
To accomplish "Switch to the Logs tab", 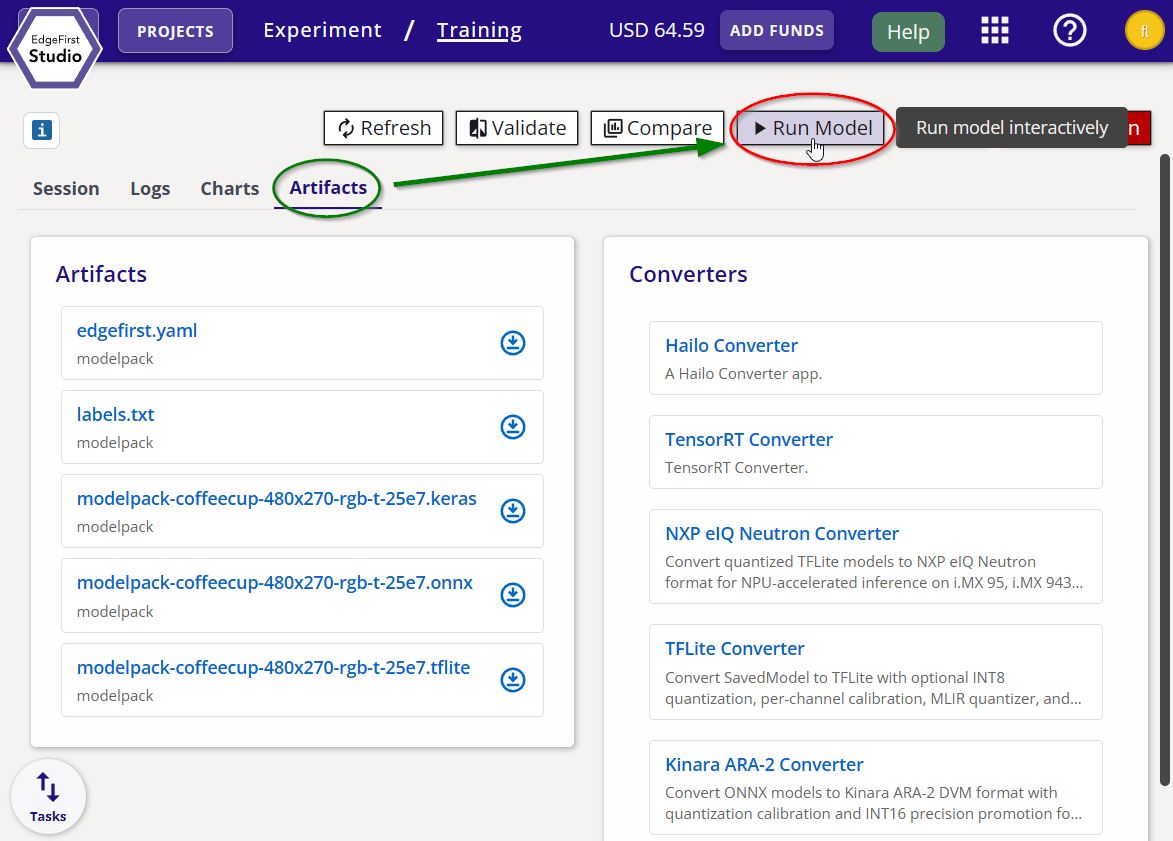I will click(150, 188).
